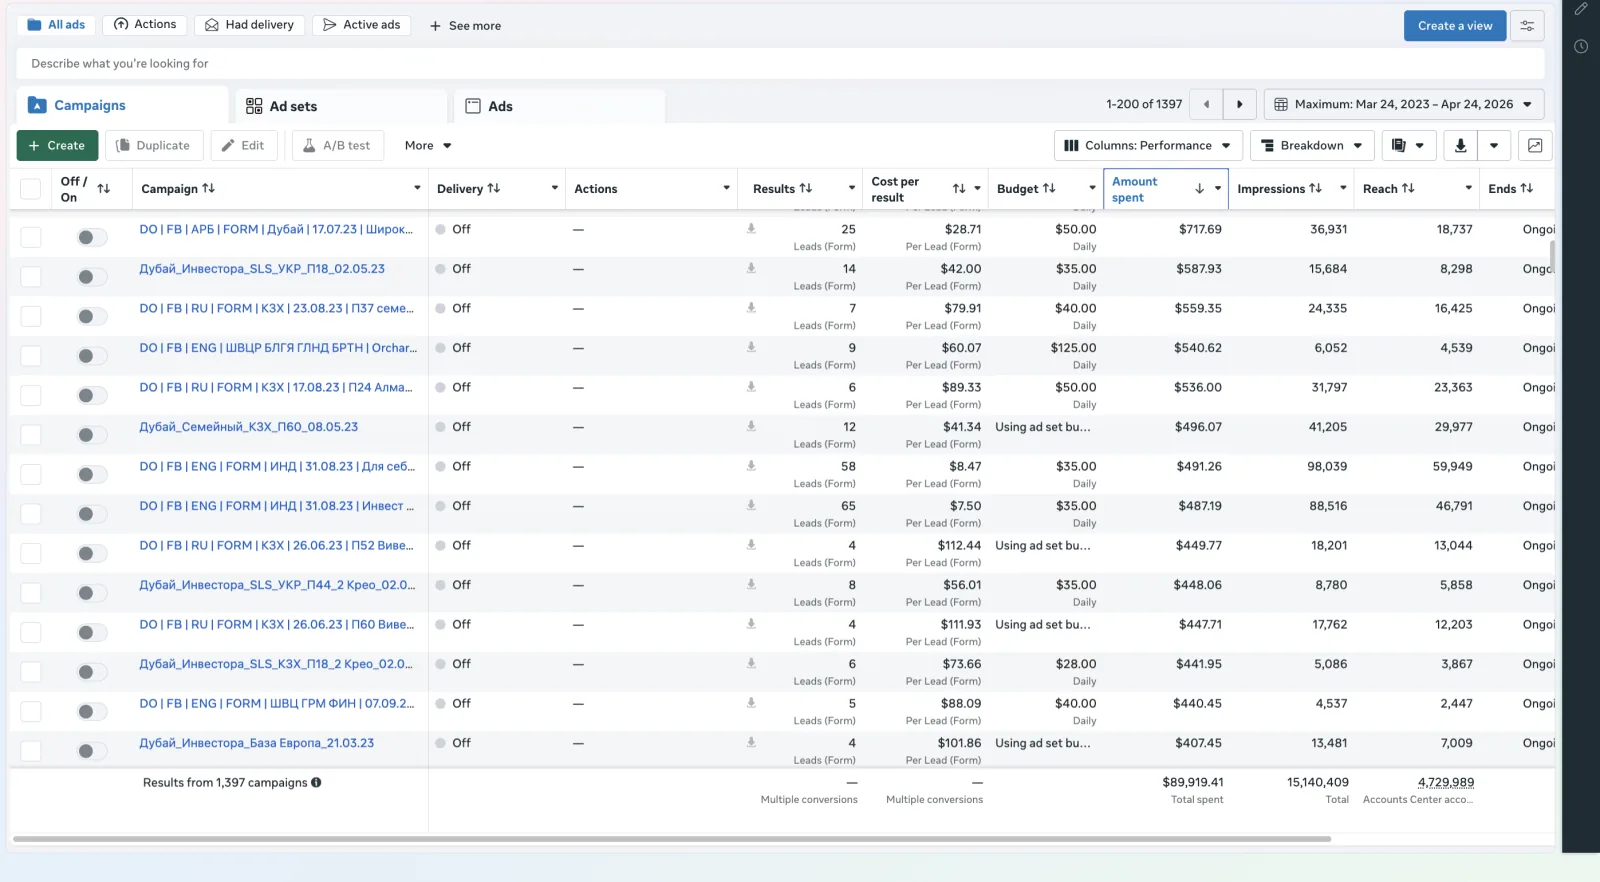Viewport: 1600px width, 882px height.
Task: Switch to the Ad sets tab
Action: point(341,106)
